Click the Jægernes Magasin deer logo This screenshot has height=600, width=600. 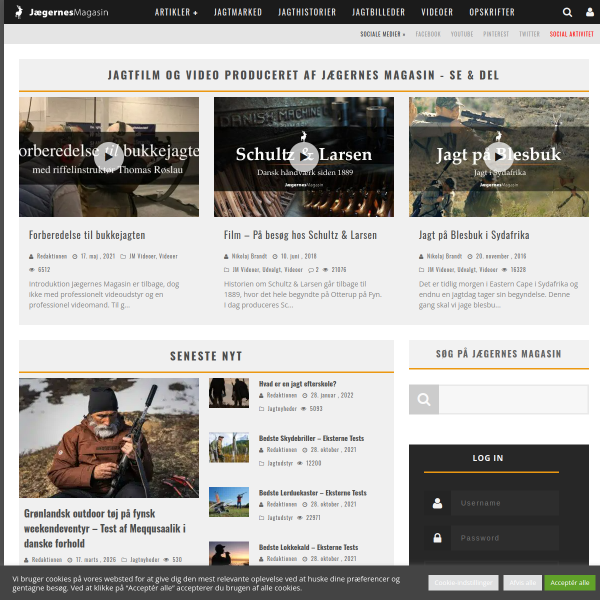19,12
